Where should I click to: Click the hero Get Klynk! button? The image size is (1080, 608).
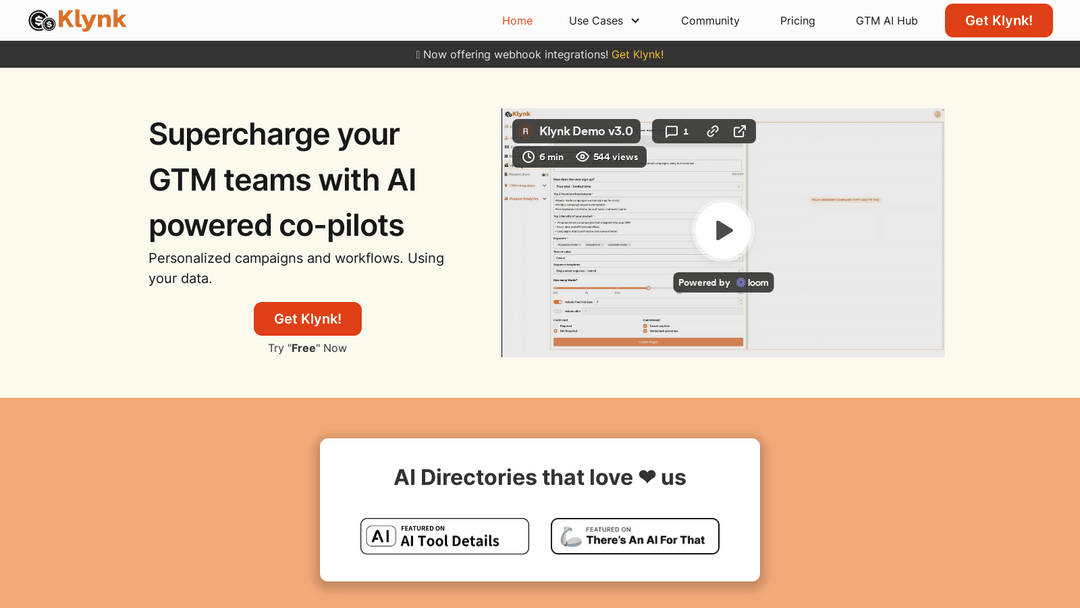pyautogui.click(x=307, y=319)
